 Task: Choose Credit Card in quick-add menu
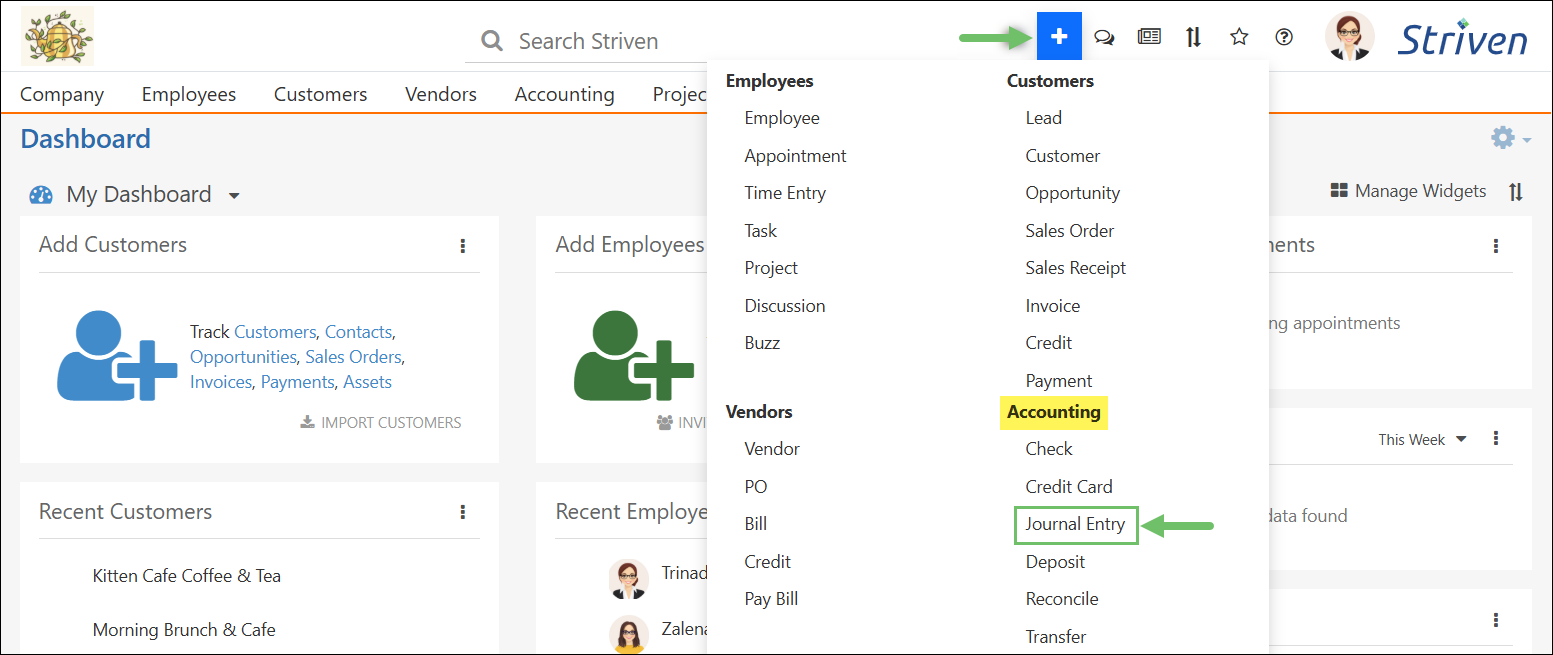[1068, 487]
